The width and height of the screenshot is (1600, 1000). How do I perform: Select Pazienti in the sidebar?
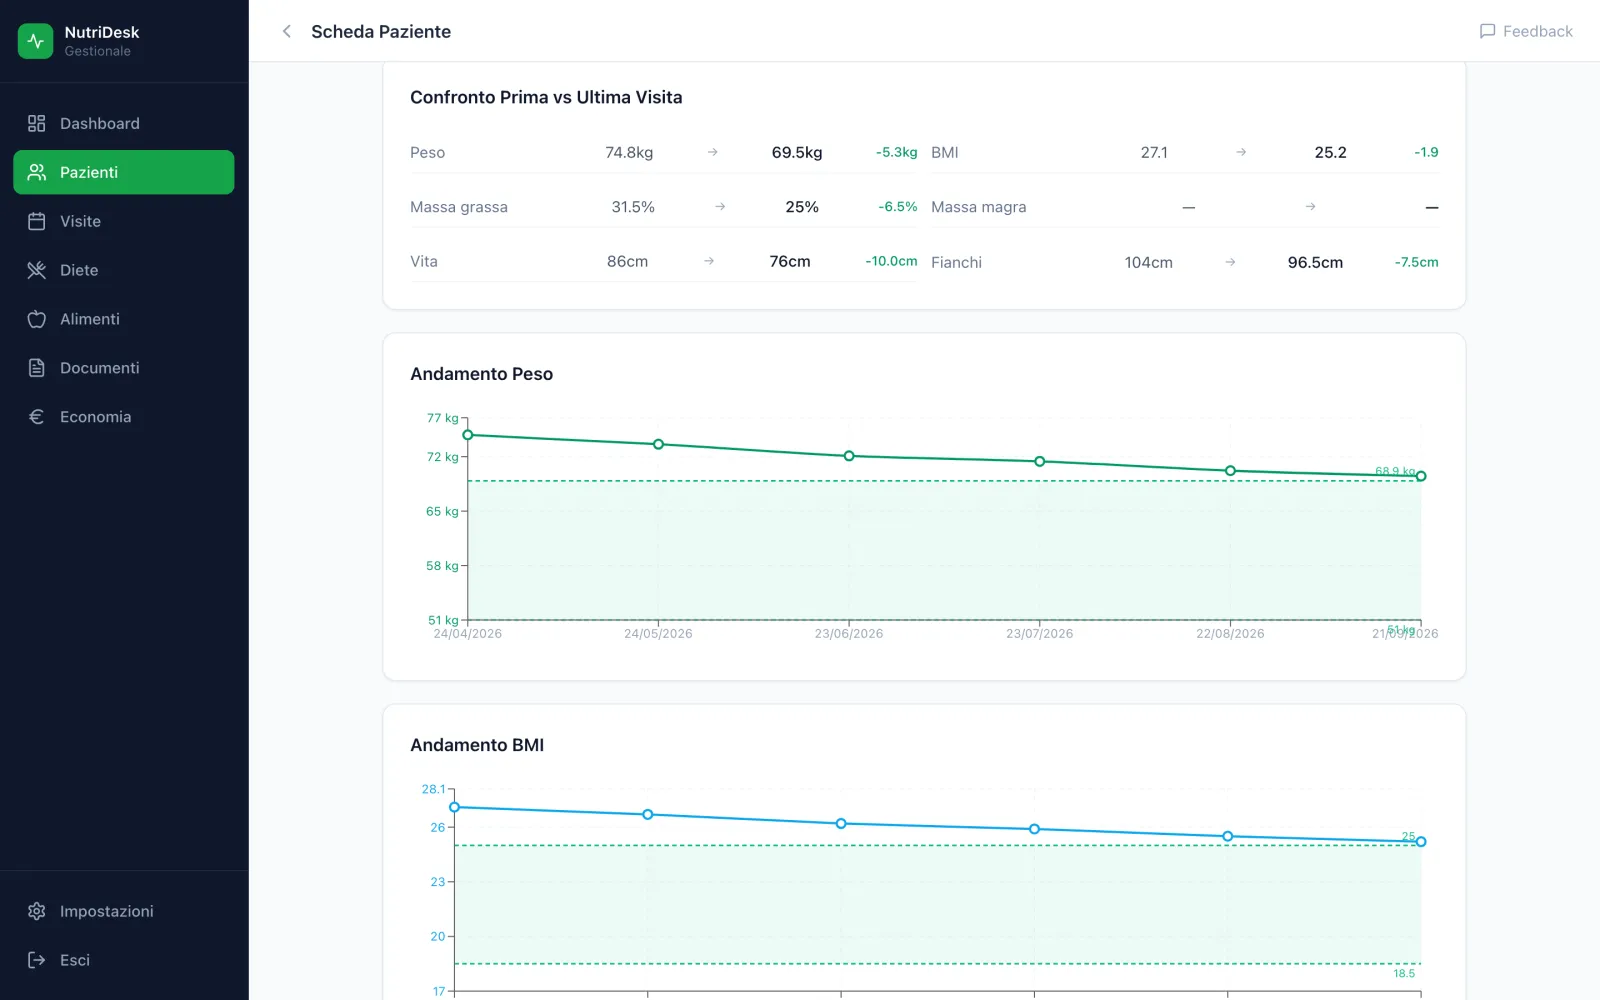124,172
